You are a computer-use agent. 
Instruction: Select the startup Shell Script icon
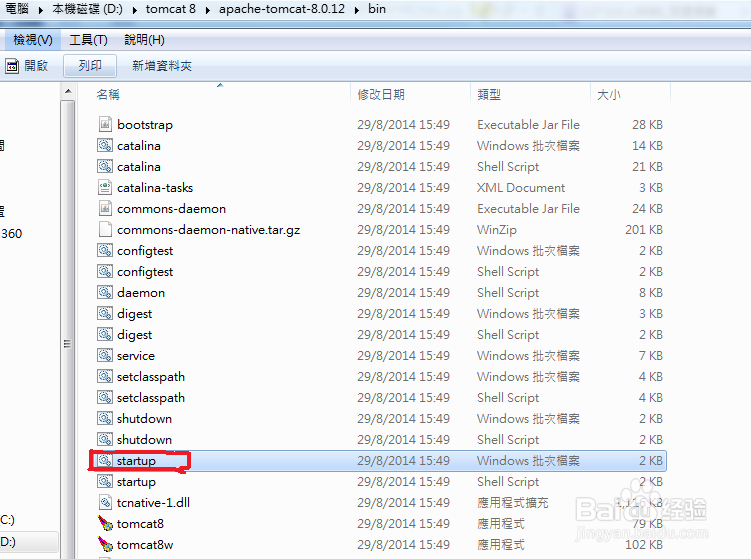point(105,481)
